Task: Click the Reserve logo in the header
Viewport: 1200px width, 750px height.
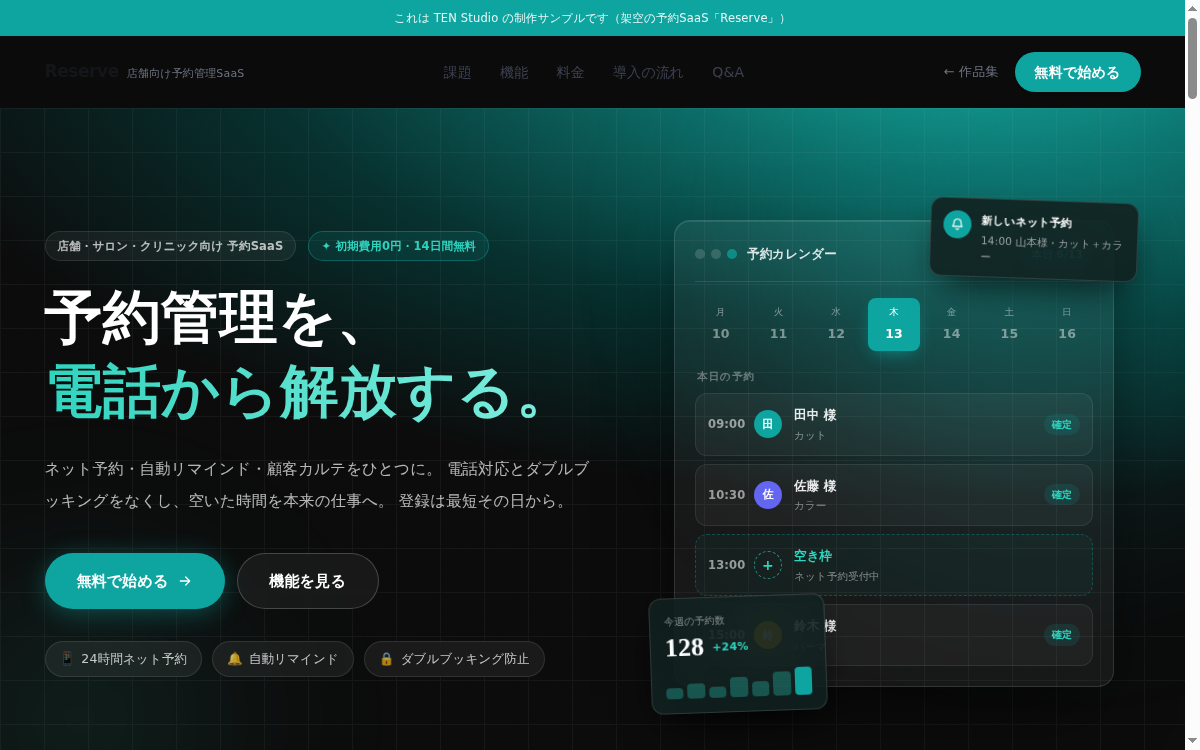Action: [82, 71]
